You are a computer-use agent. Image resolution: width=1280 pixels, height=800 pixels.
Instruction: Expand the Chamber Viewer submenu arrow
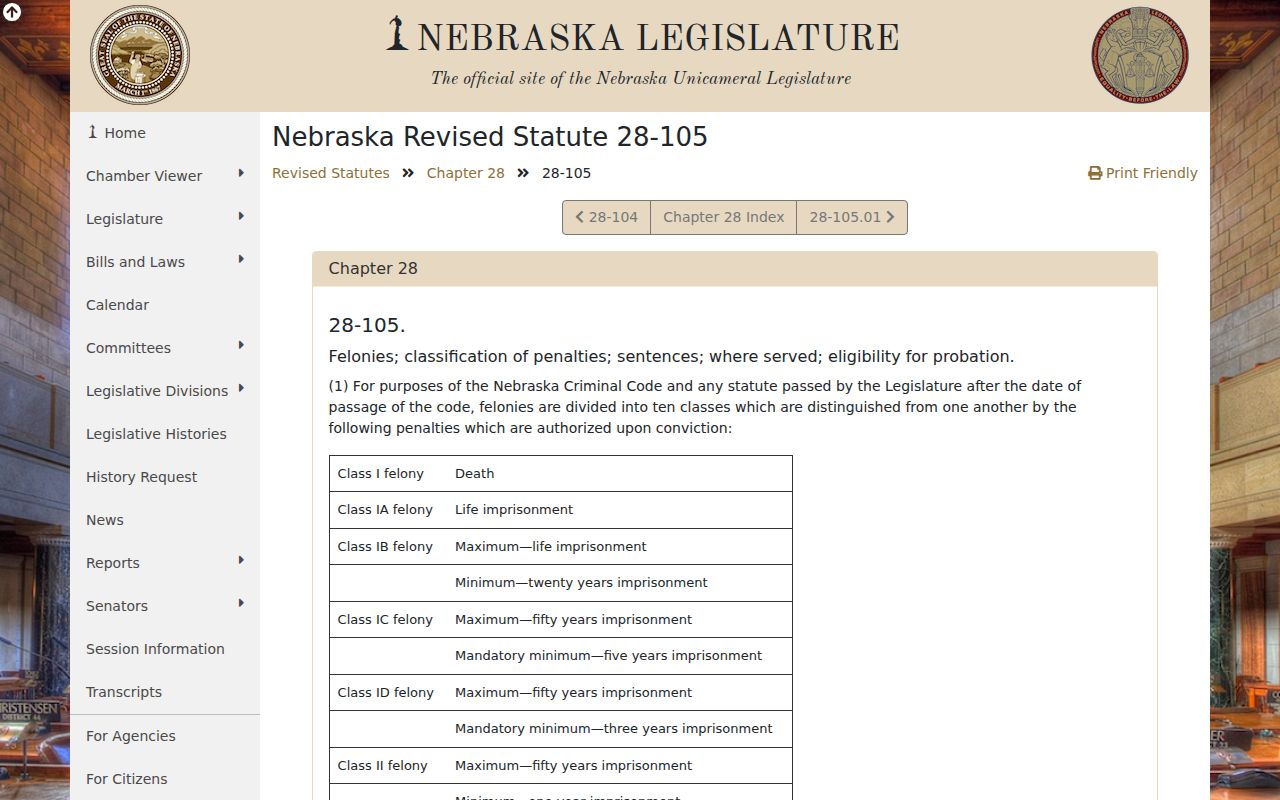click(x=241, y=174)
